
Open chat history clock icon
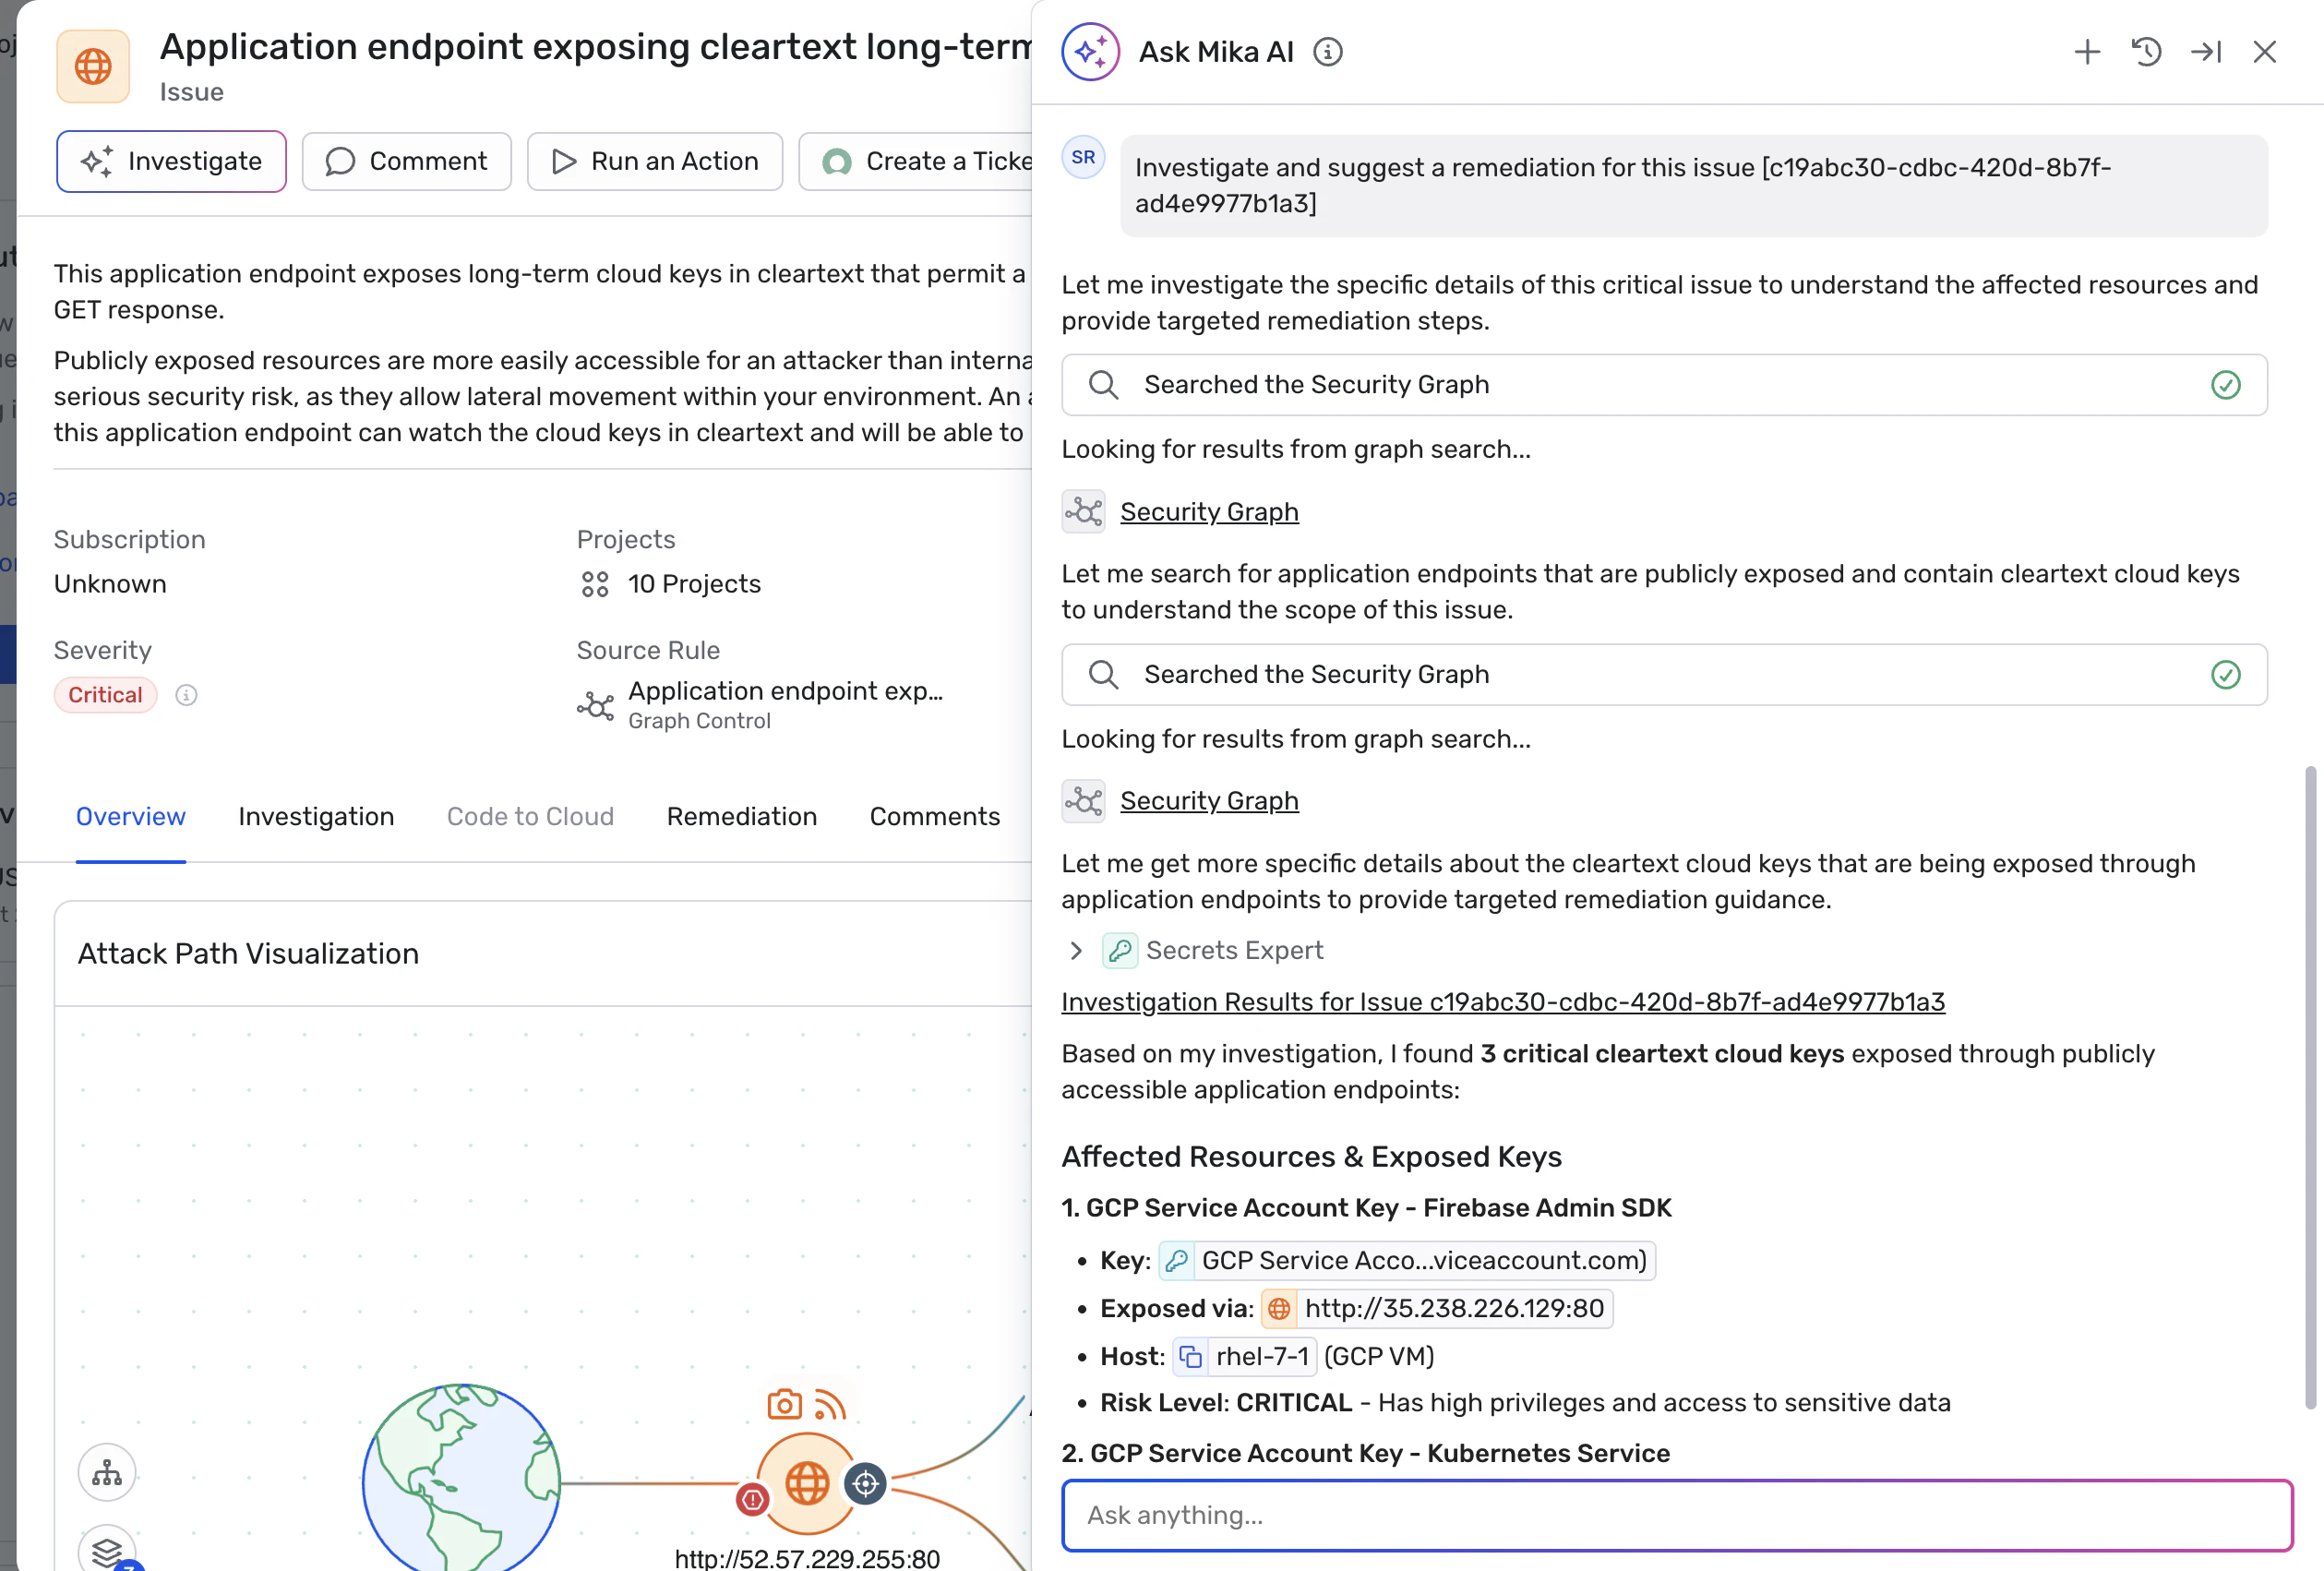[2146, 52]
